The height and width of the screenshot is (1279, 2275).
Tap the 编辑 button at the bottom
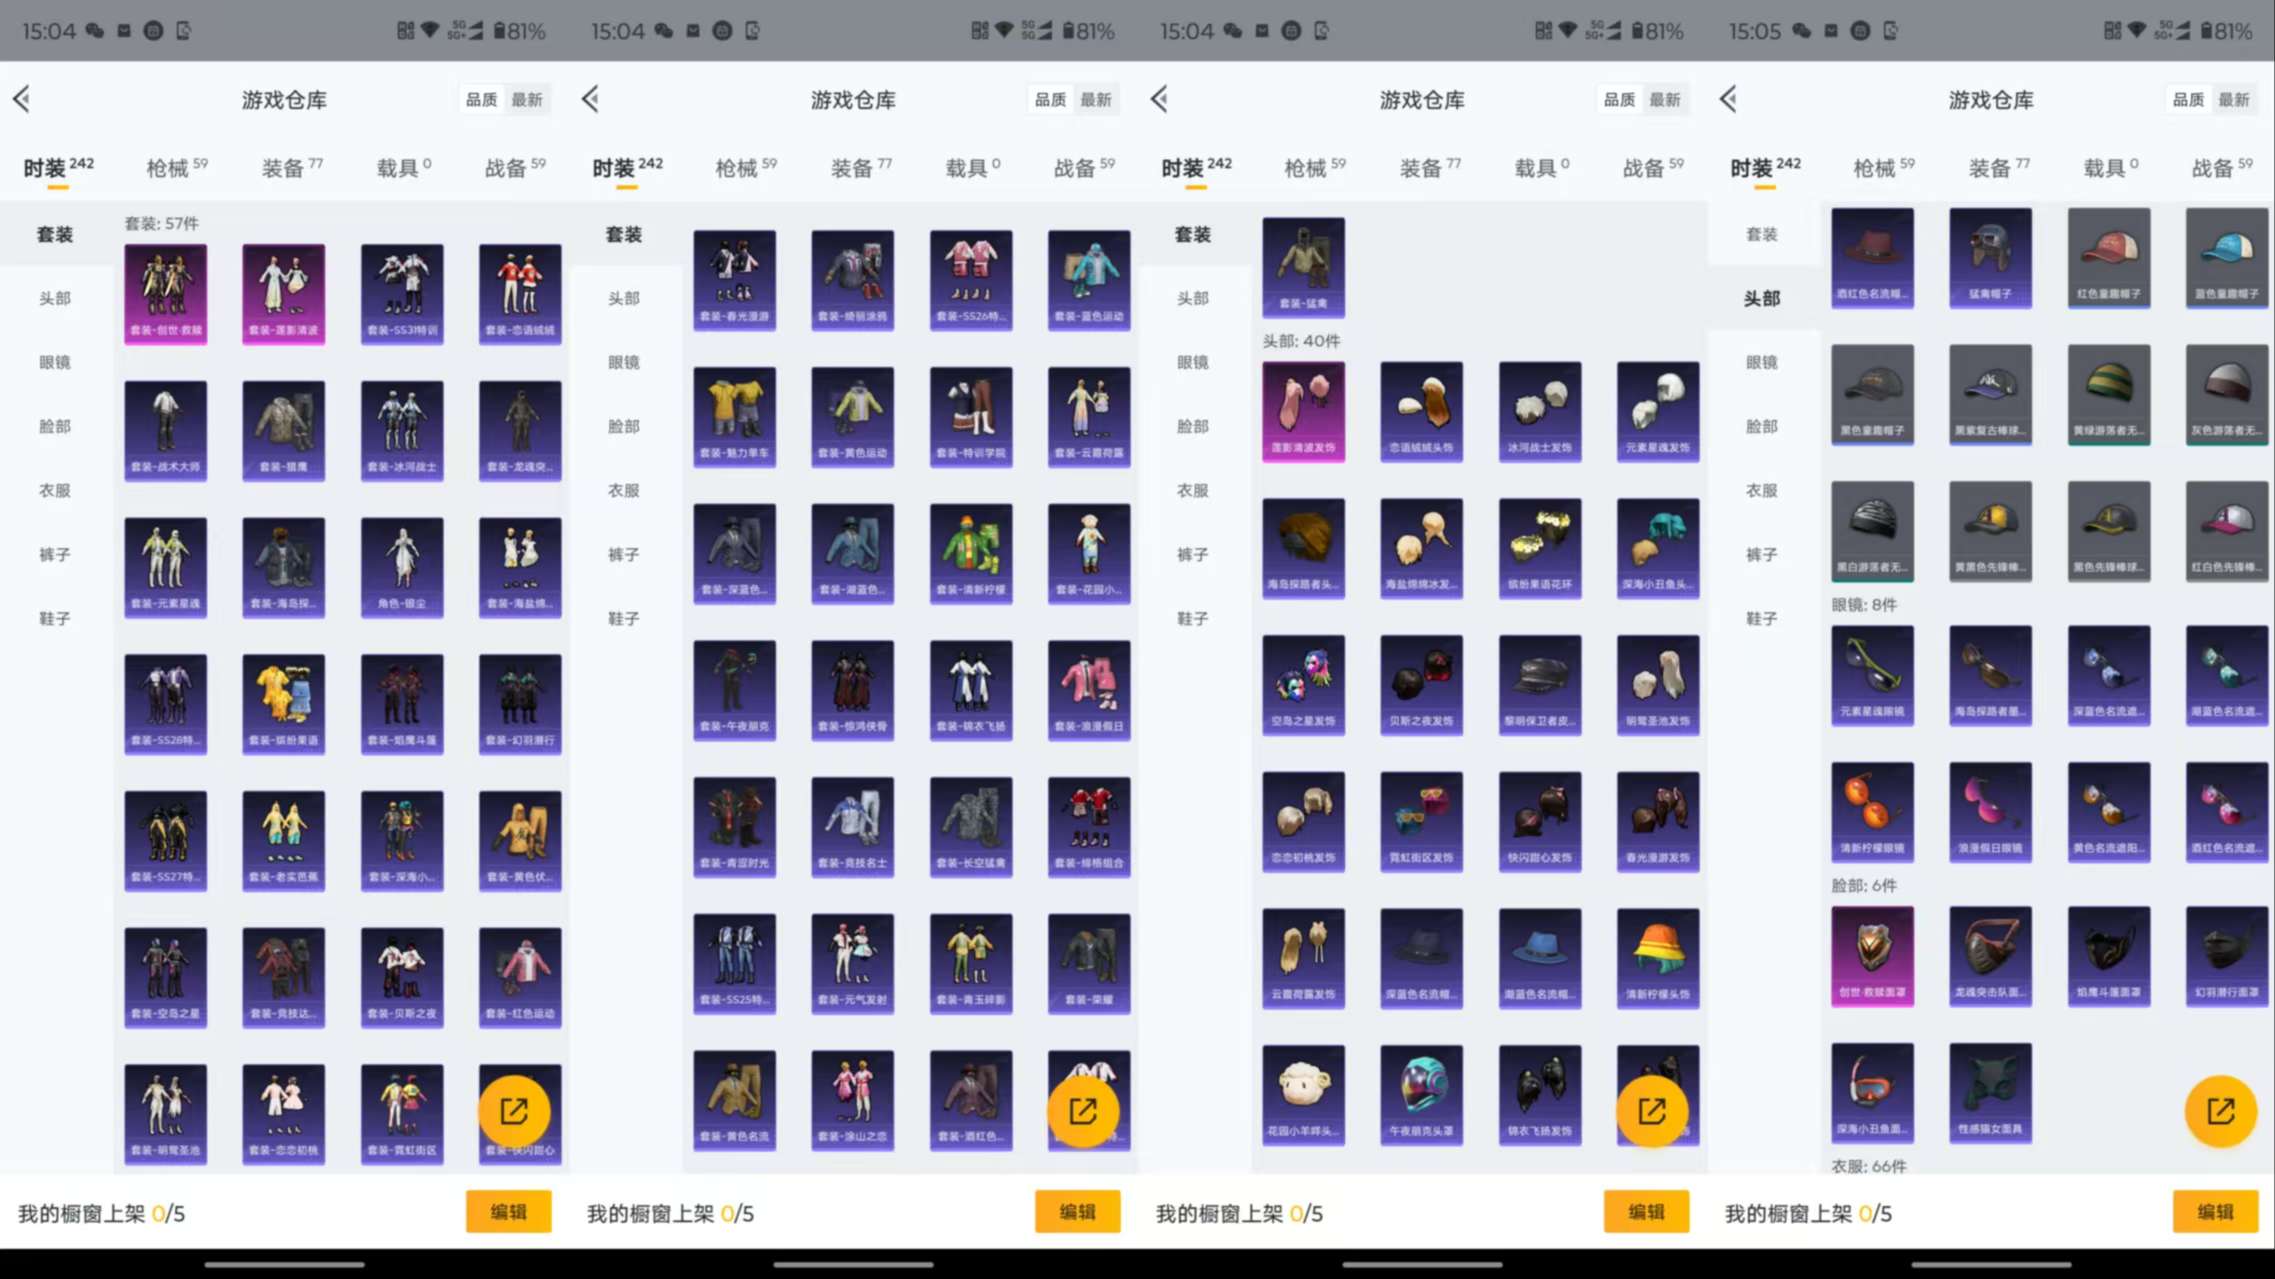pos(508,1211)
